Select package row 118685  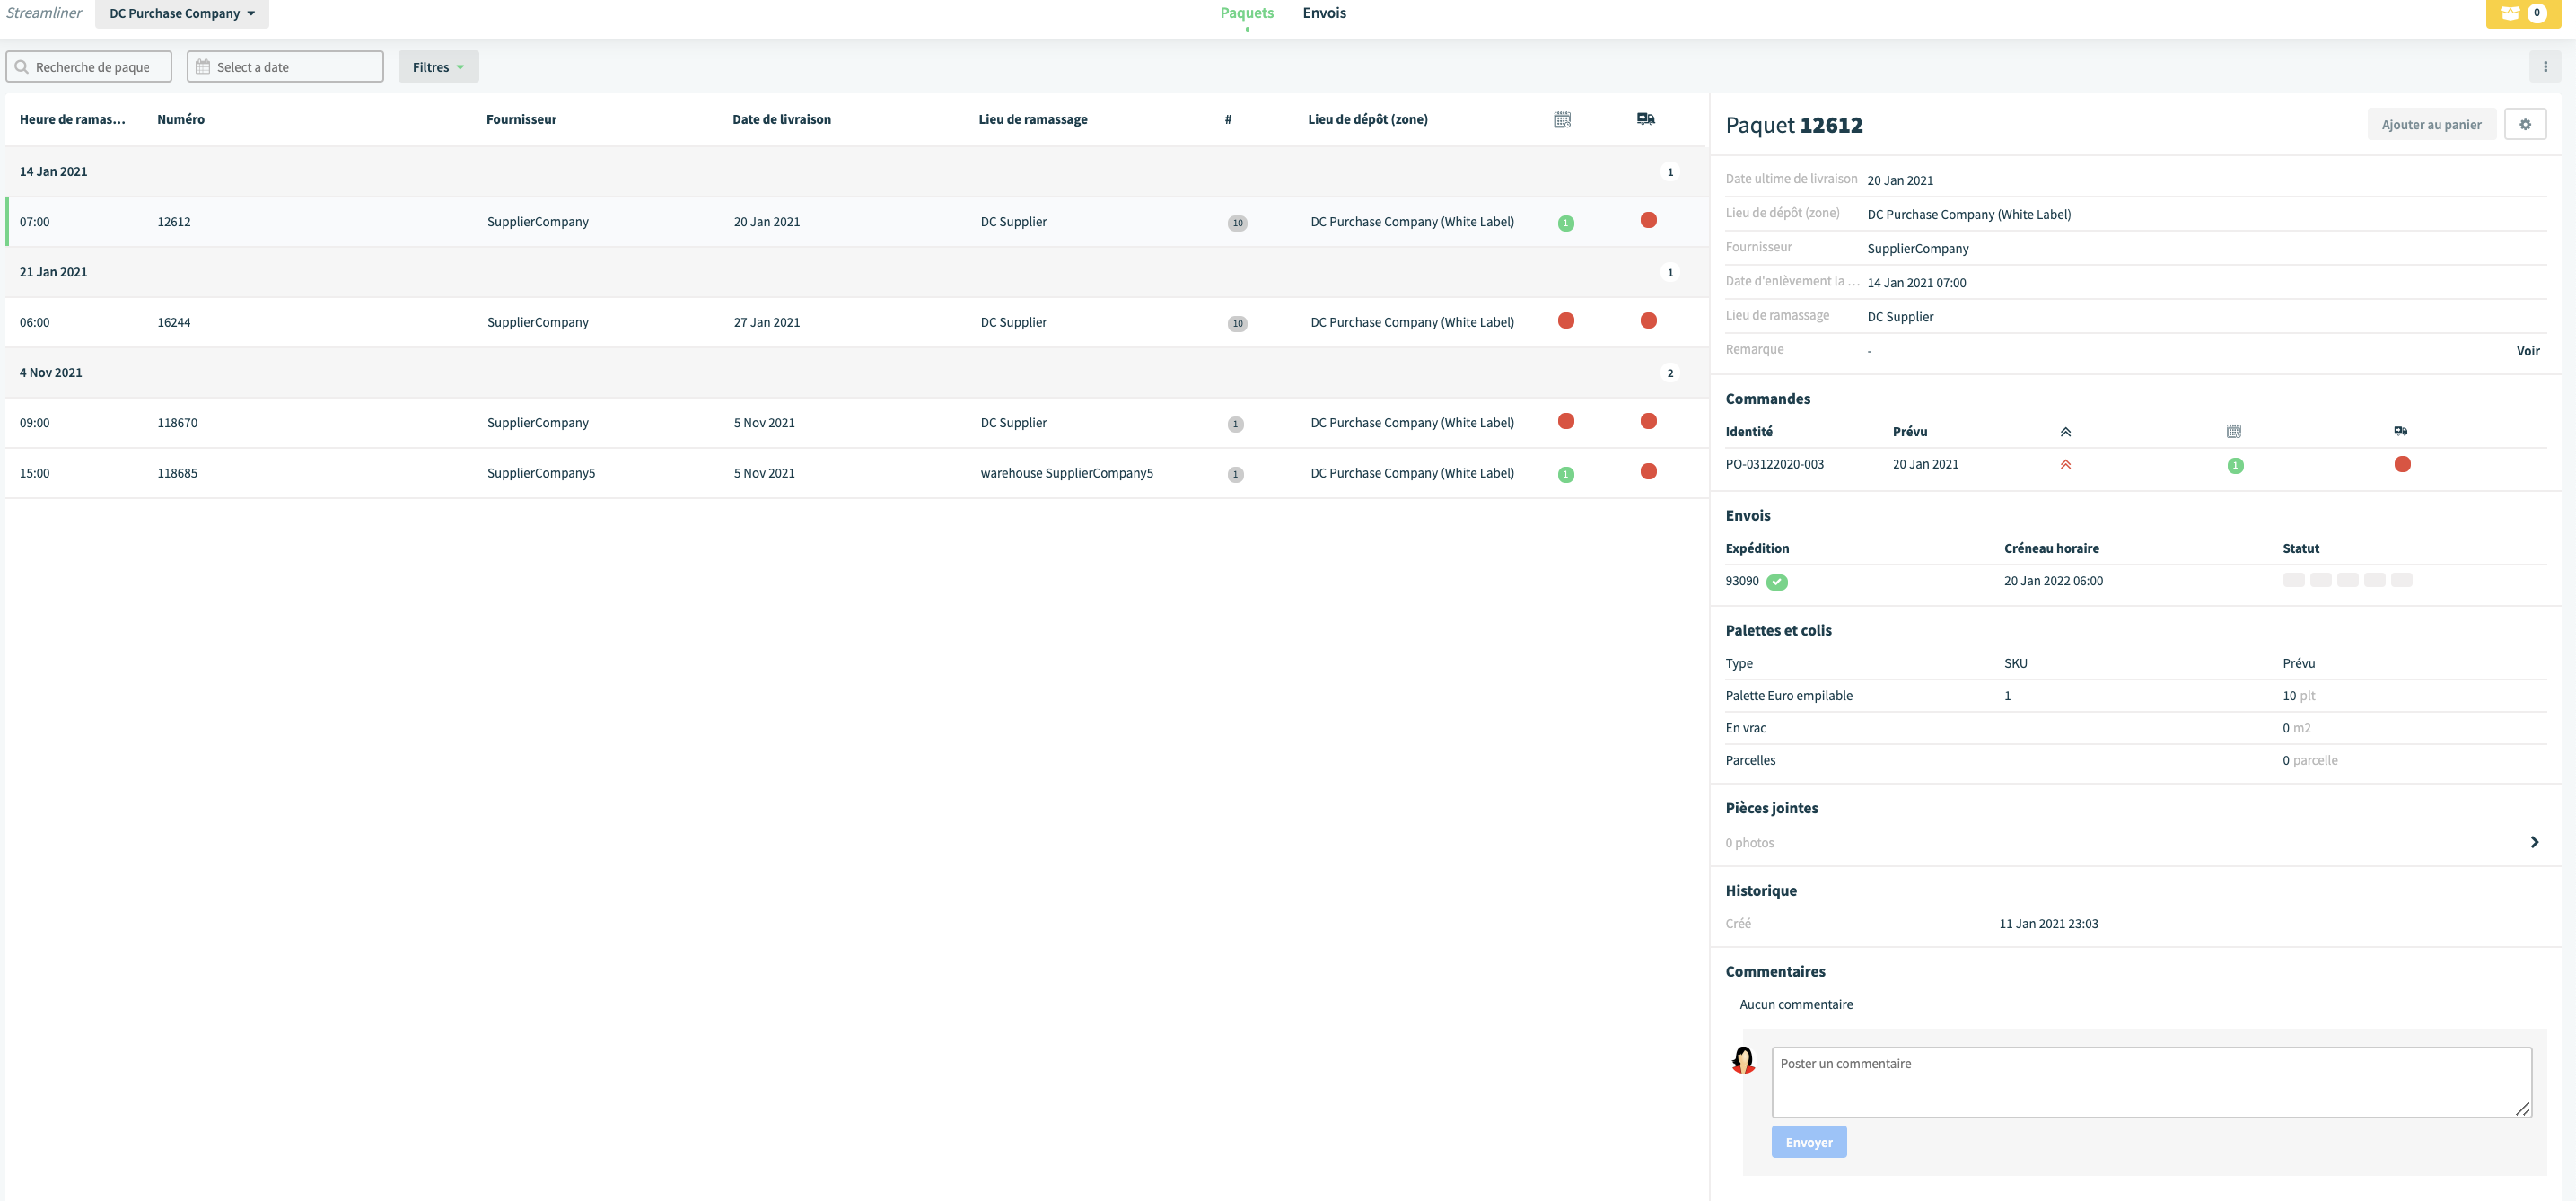click(856, 473)
